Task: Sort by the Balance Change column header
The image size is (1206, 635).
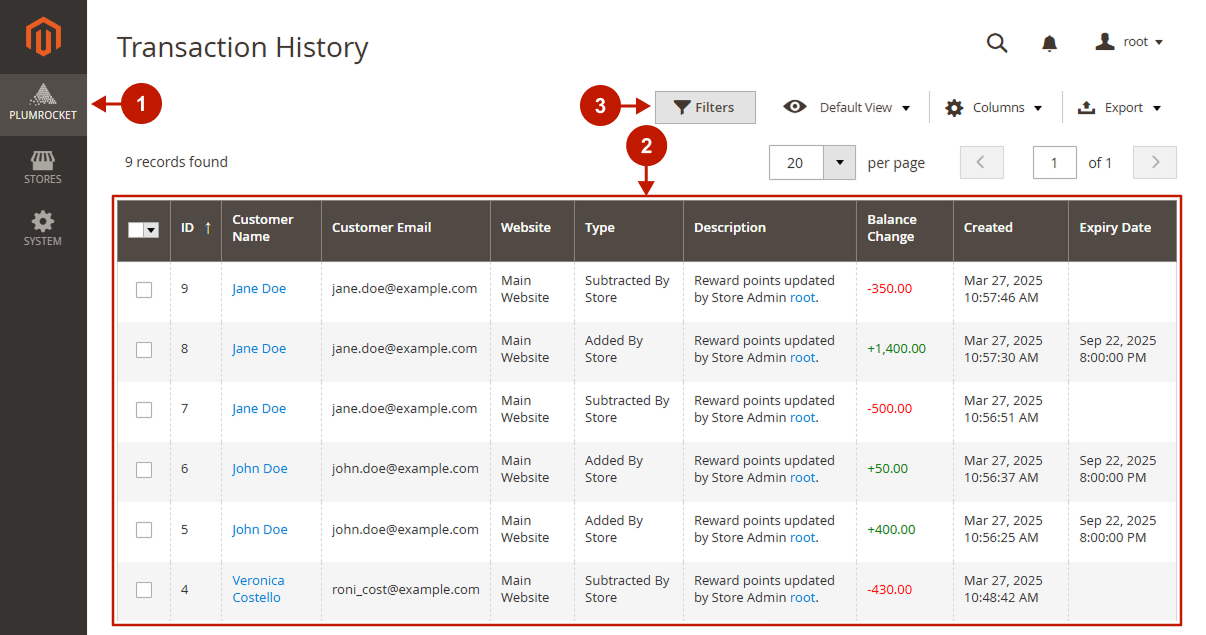Action: 891,228
